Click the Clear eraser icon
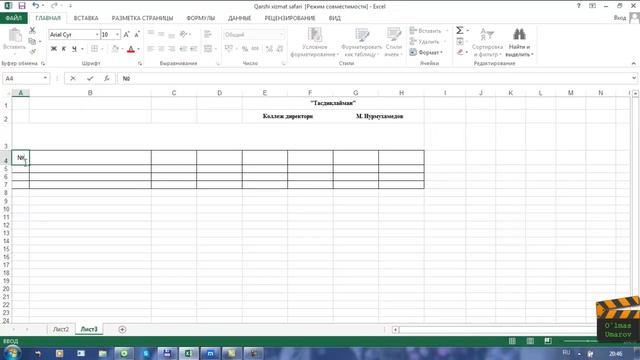The height and width of the screenshot is (360, 640). point(460,52)
